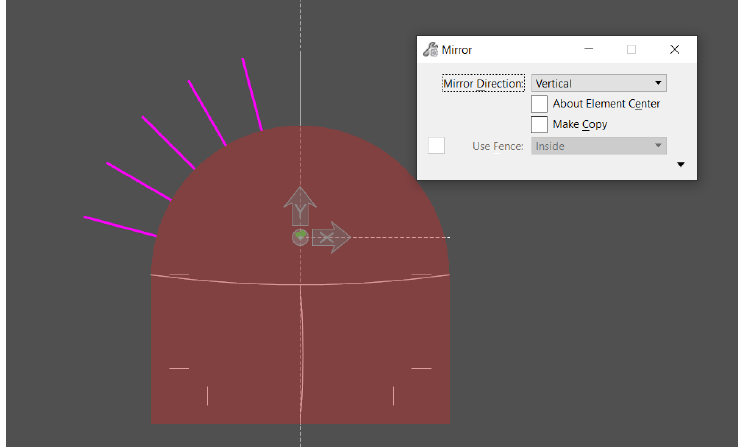
Task: Click the Mirror Direction label
Action: click(483, 84)
